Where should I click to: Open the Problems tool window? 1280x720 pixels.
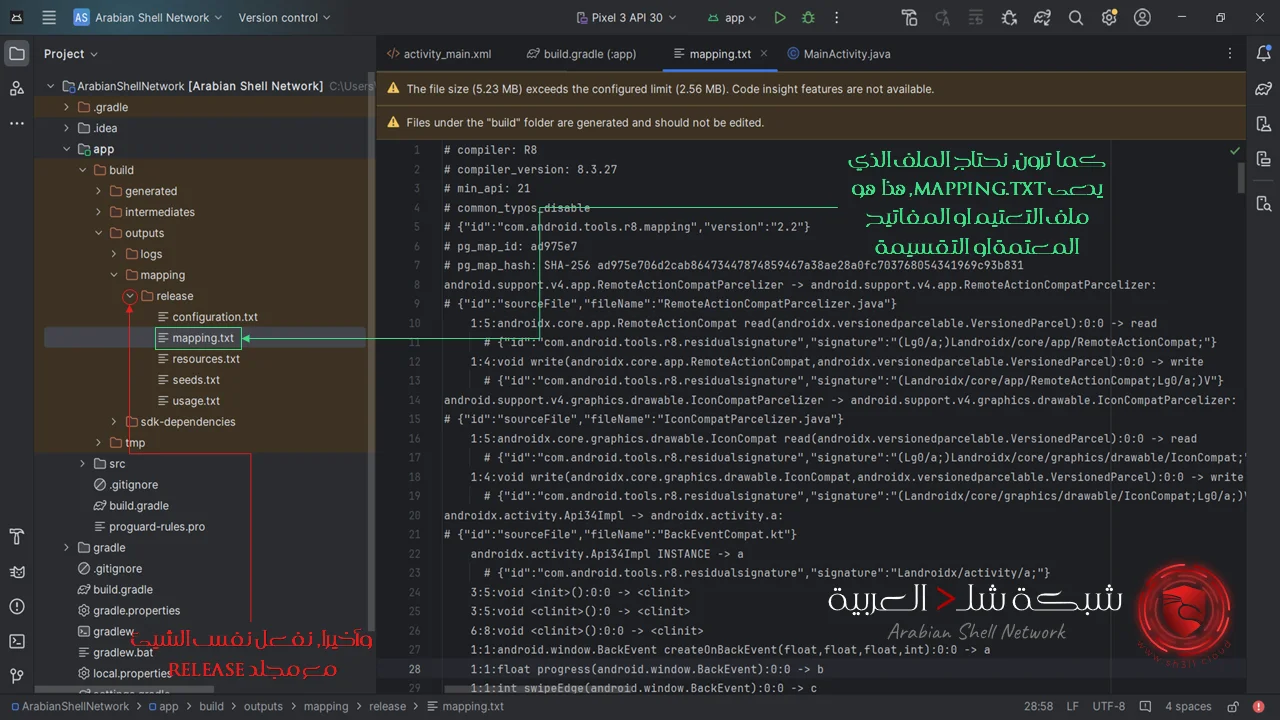[x=16, y=607]
